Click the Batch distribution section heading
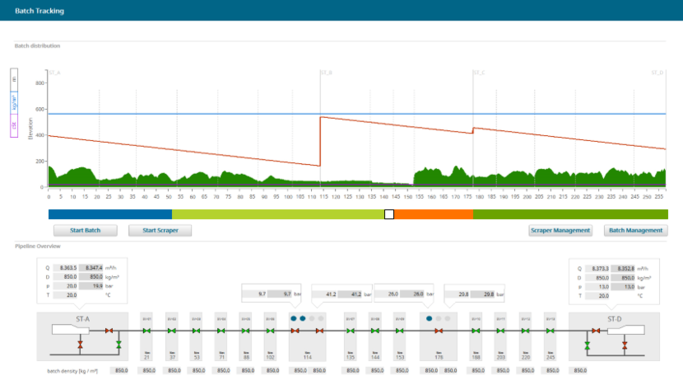Screen dimensions: 683x385 (x=37, y=46)
